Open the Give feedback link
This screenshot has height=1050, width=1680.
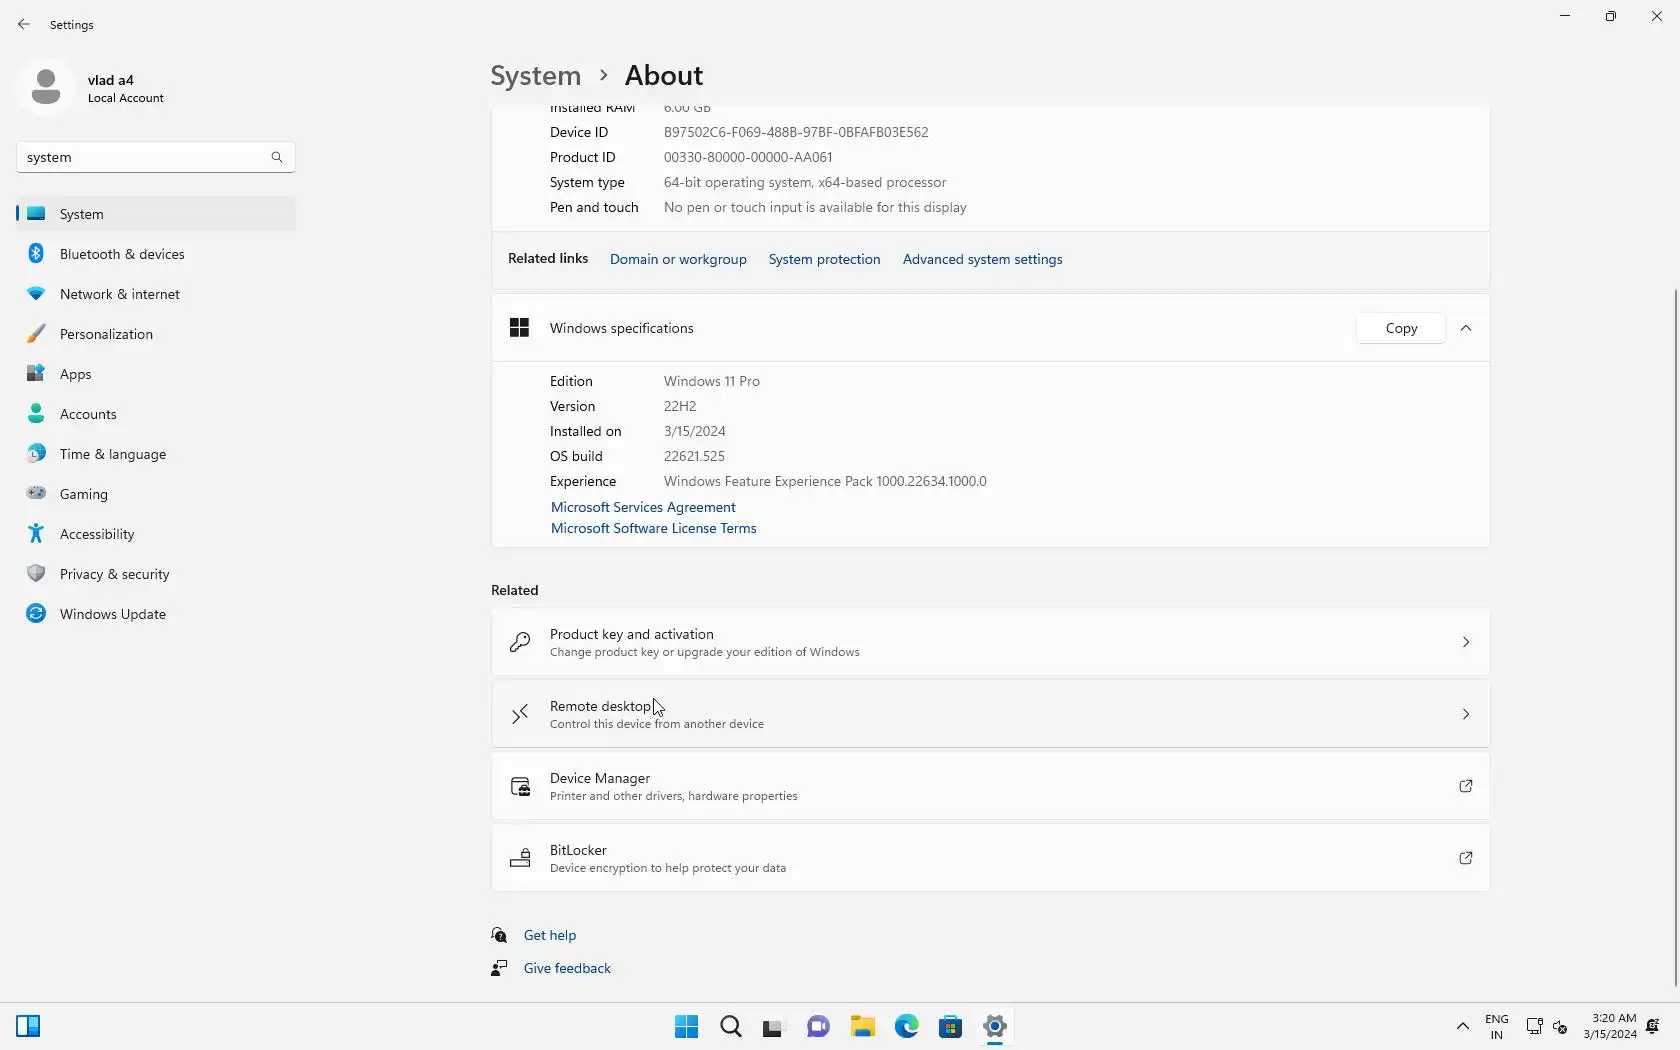567,968
